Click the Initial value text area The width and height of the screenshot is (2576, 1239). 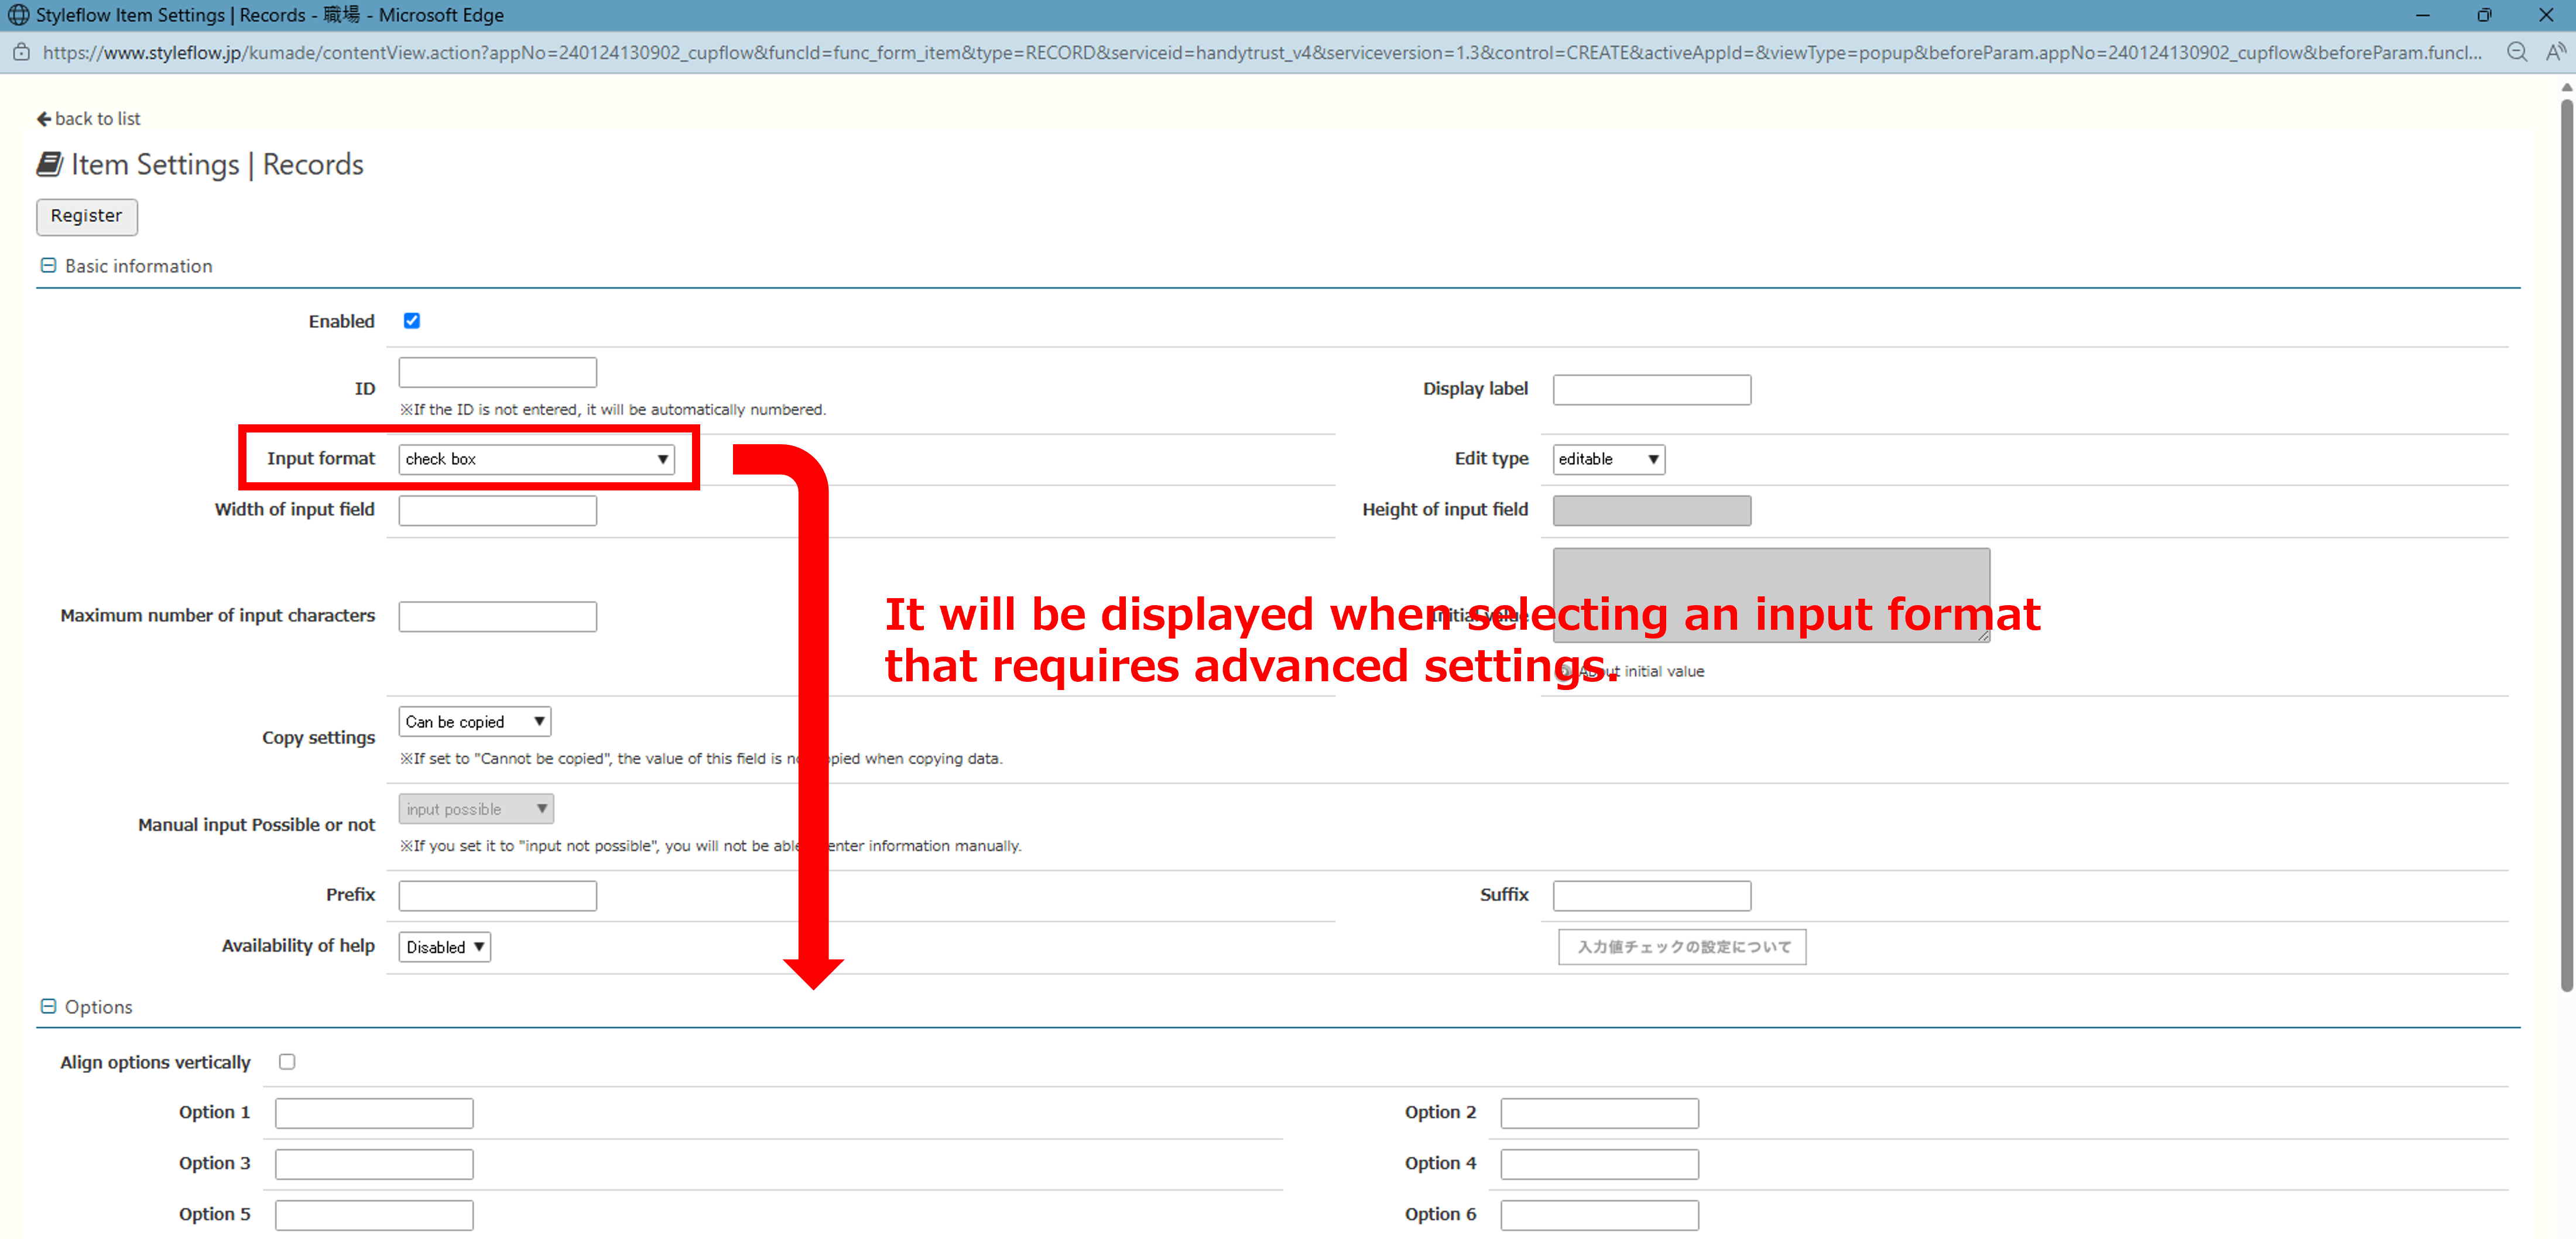[x=1771, y=594]
